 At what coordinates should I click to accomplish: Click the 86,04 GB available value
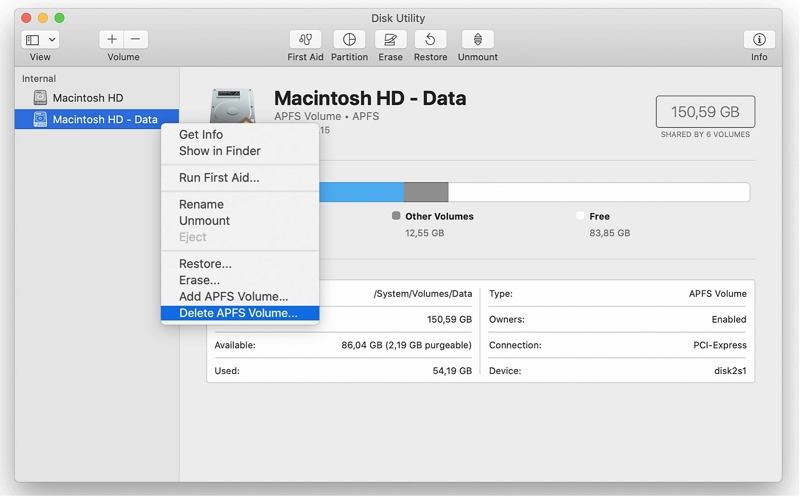click(x=407, y=345)
